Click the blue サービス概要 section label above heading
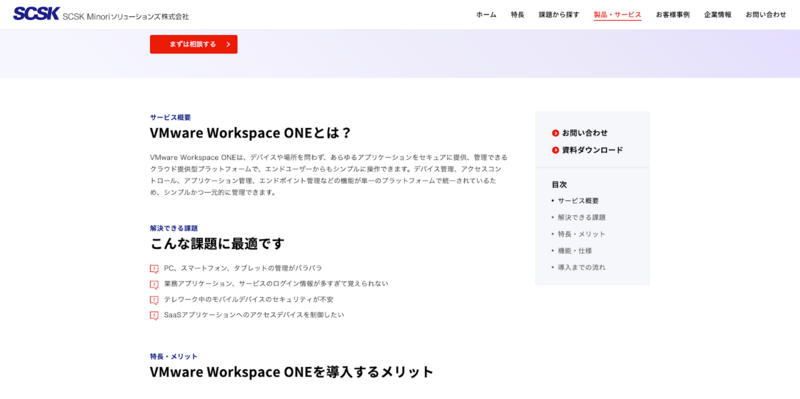This screenshot has width=800, height=399. pos(170,117)
